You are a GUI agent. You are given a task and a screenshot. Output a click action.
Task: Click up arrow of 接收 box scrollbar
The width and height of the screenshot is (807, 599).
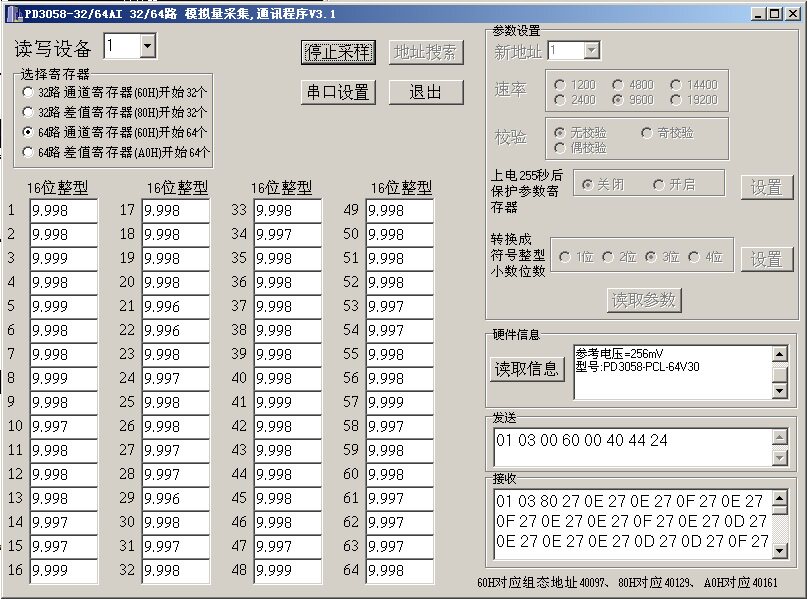click(x=780, y=498)
